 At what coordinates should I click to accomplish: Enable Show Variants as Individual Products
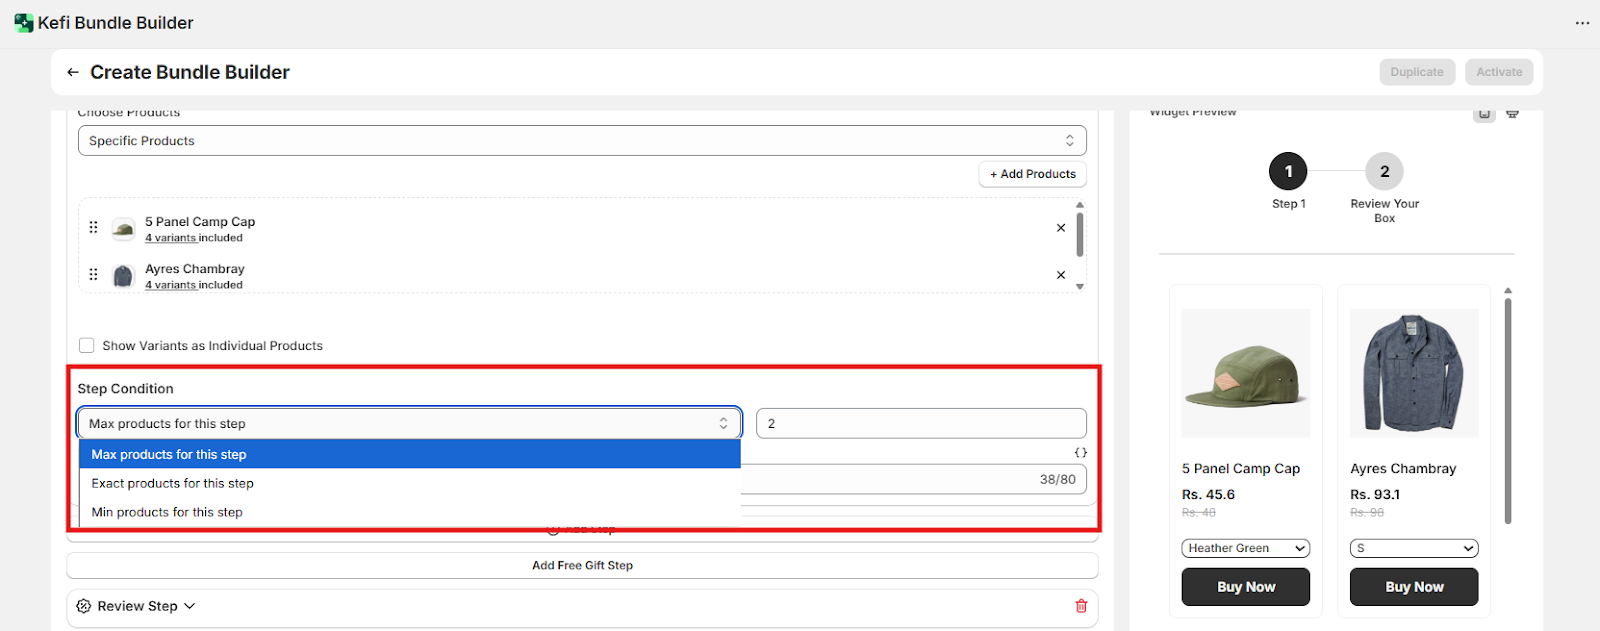tap(87, 346)
